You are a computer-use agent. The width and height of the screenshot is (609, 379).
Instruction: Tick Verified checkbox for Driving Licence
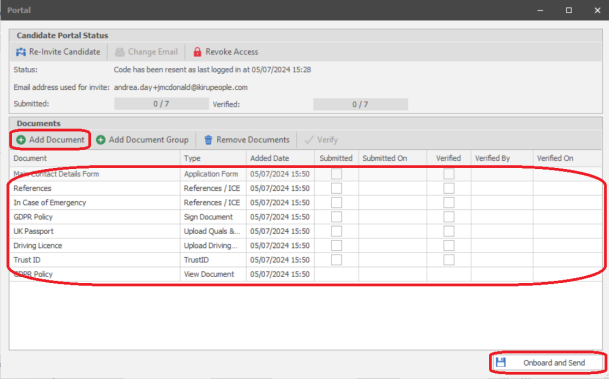click(x=449, y=246)
